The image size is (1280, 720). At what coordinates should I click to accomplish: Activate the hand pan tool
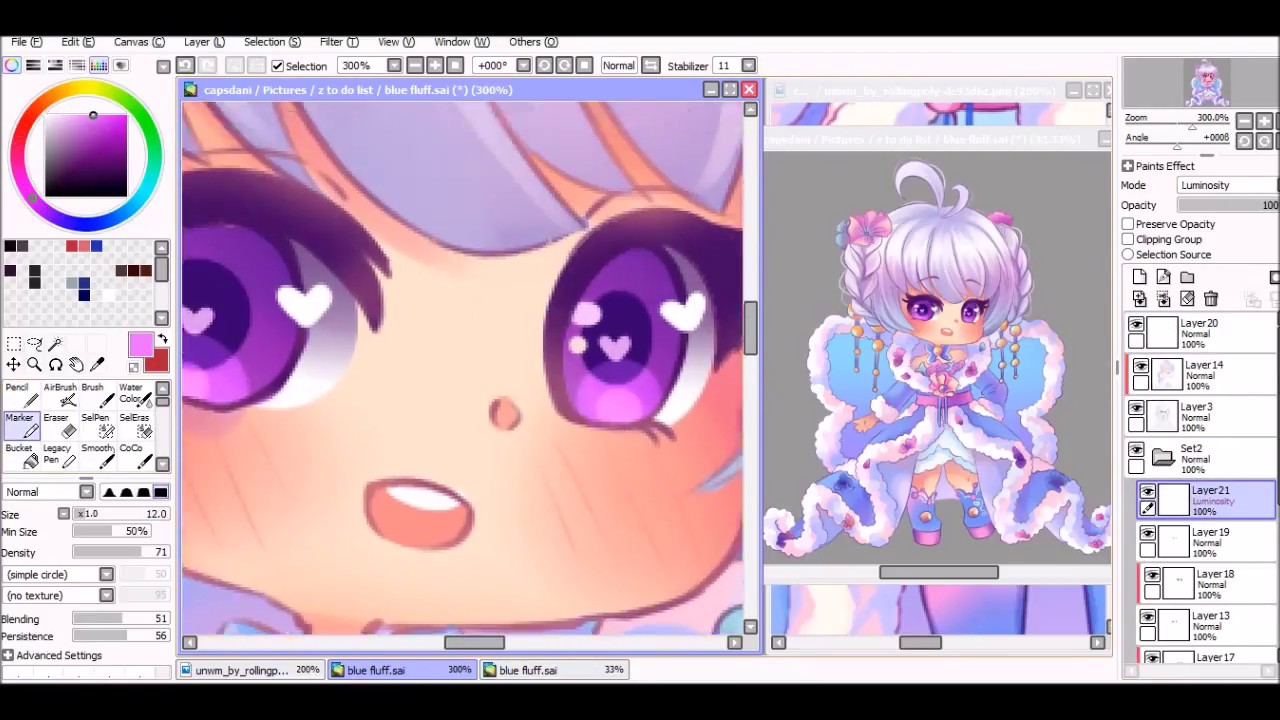(77, 365)
